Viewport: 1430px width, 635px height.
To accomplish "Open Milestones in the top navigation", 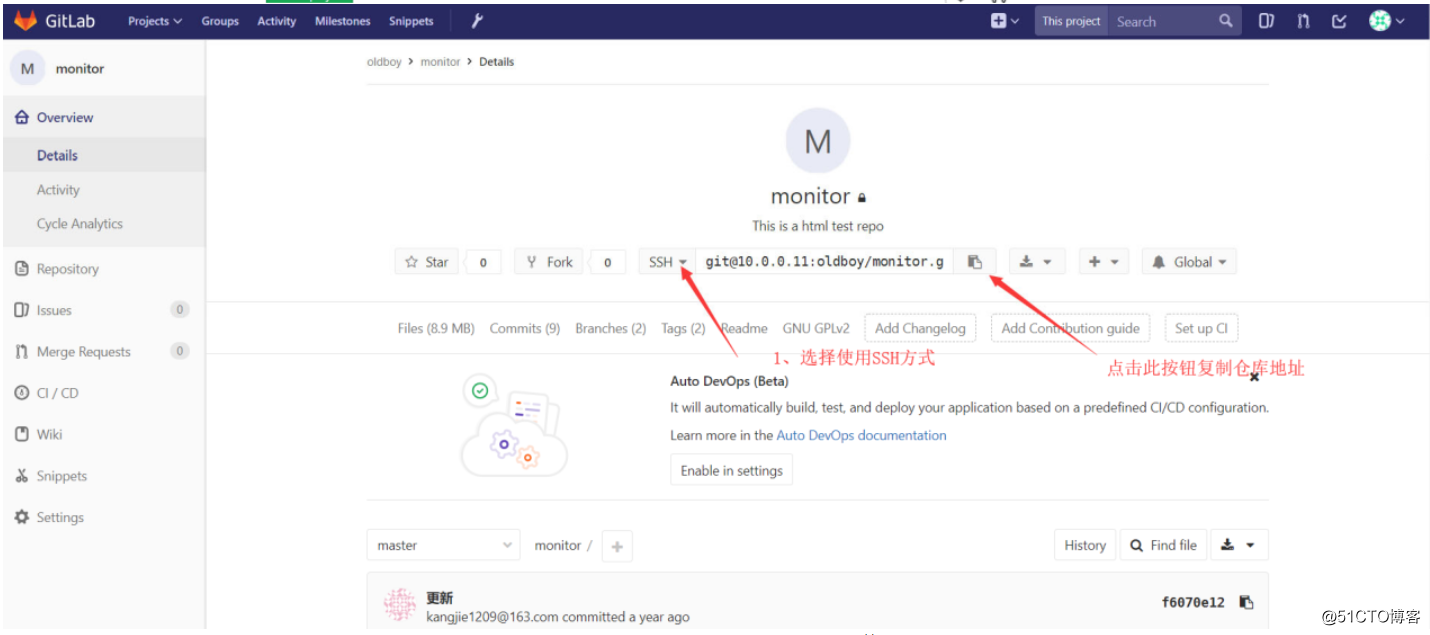I will 342,21.
